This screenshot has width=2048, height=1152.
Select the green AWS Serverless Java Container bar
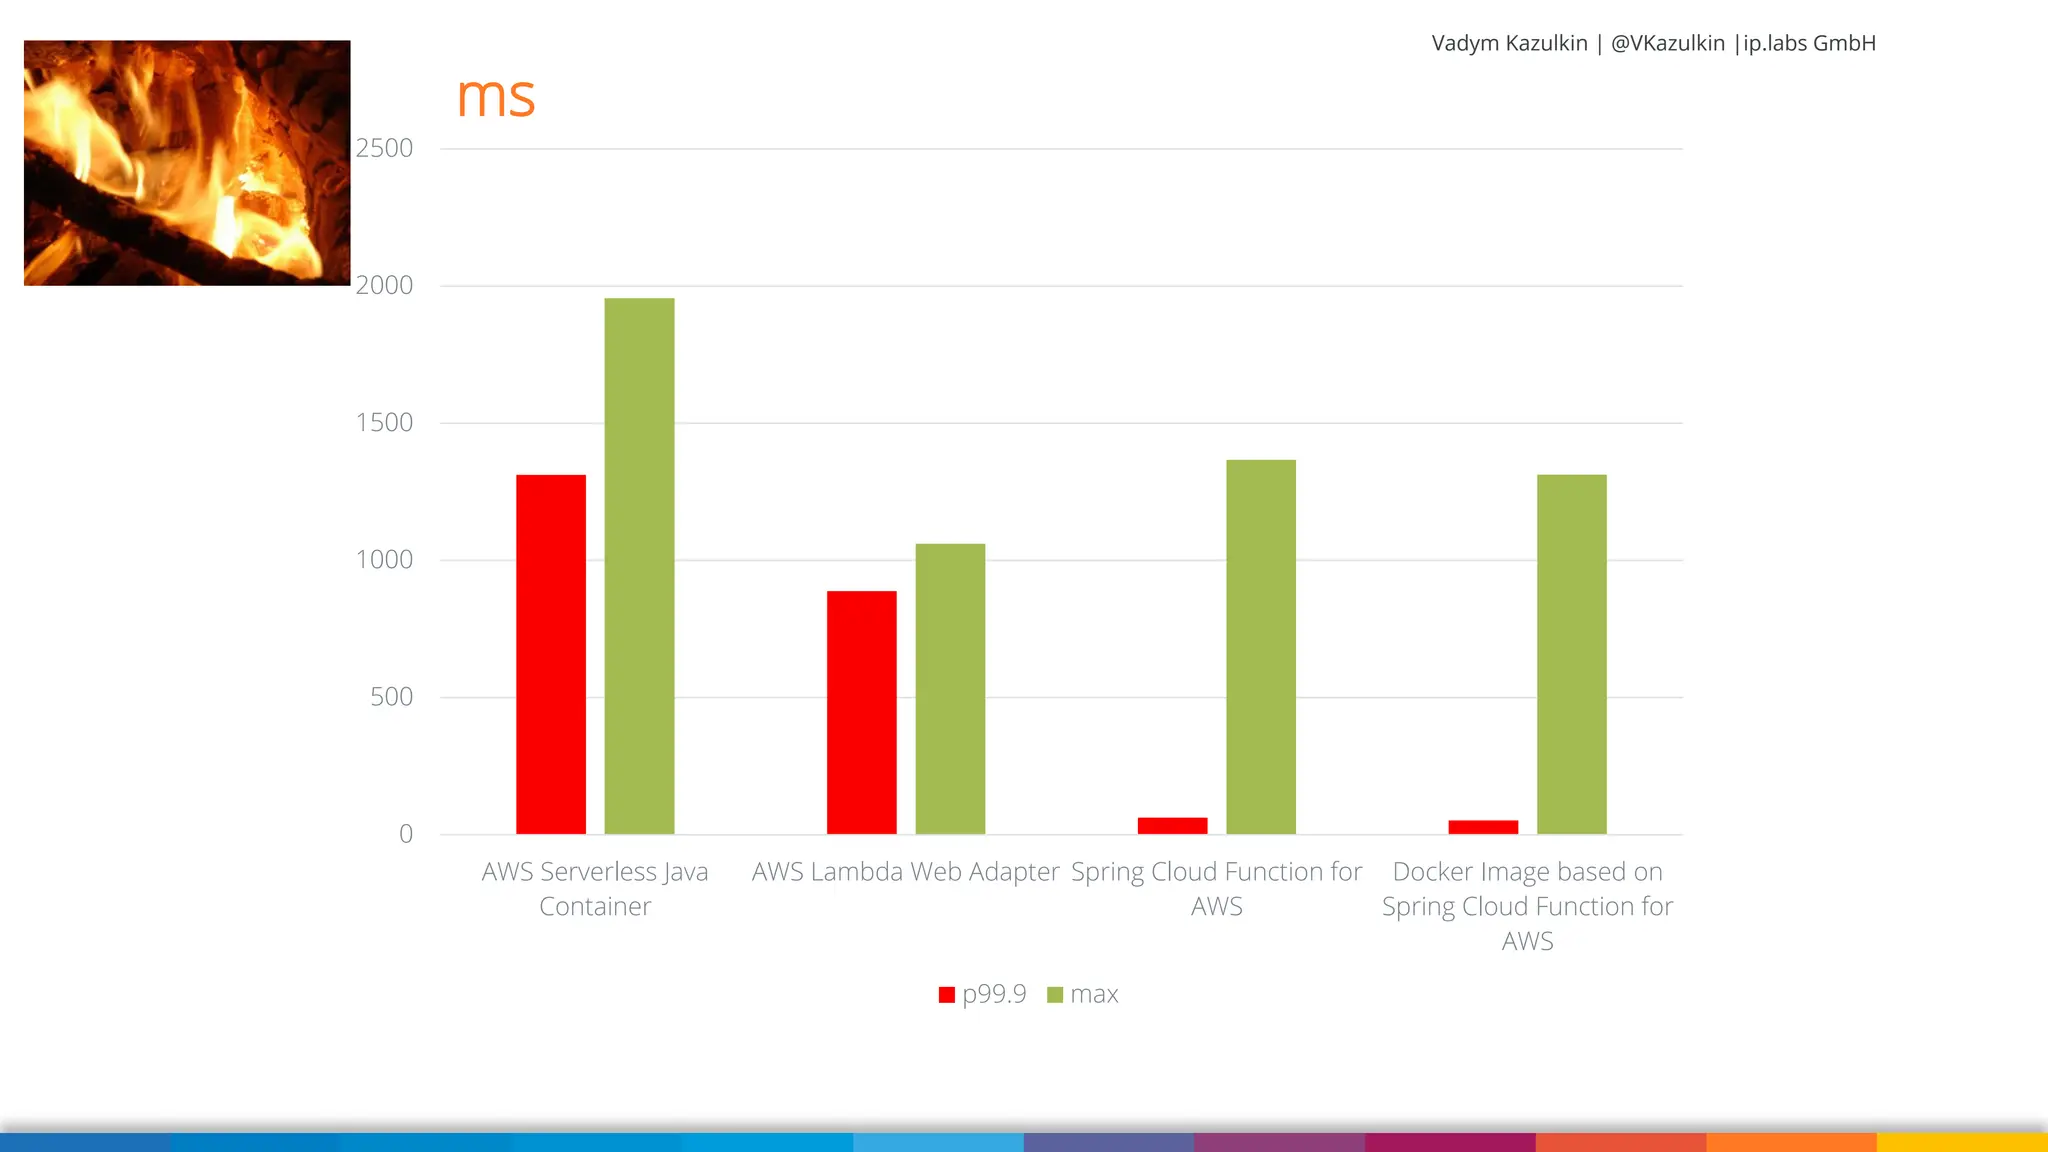click(639, 566)
